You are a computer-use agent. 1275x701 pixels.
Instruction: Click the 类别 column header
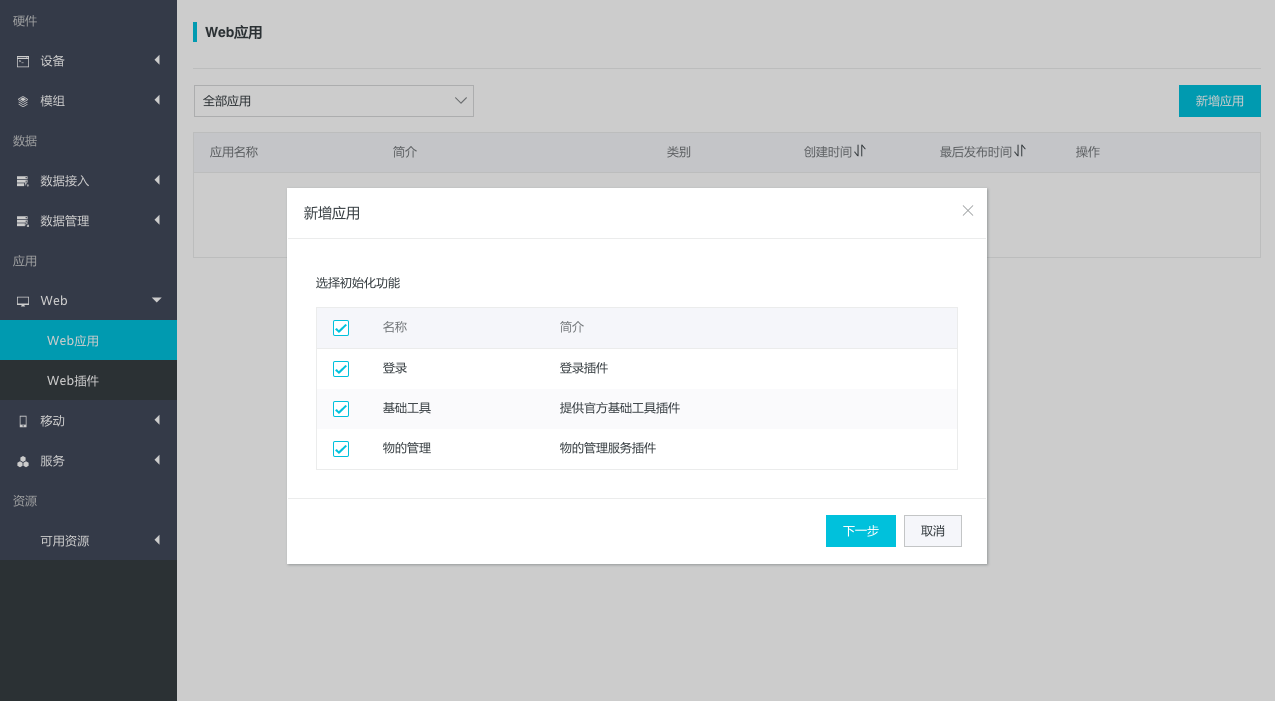[679, 152]
